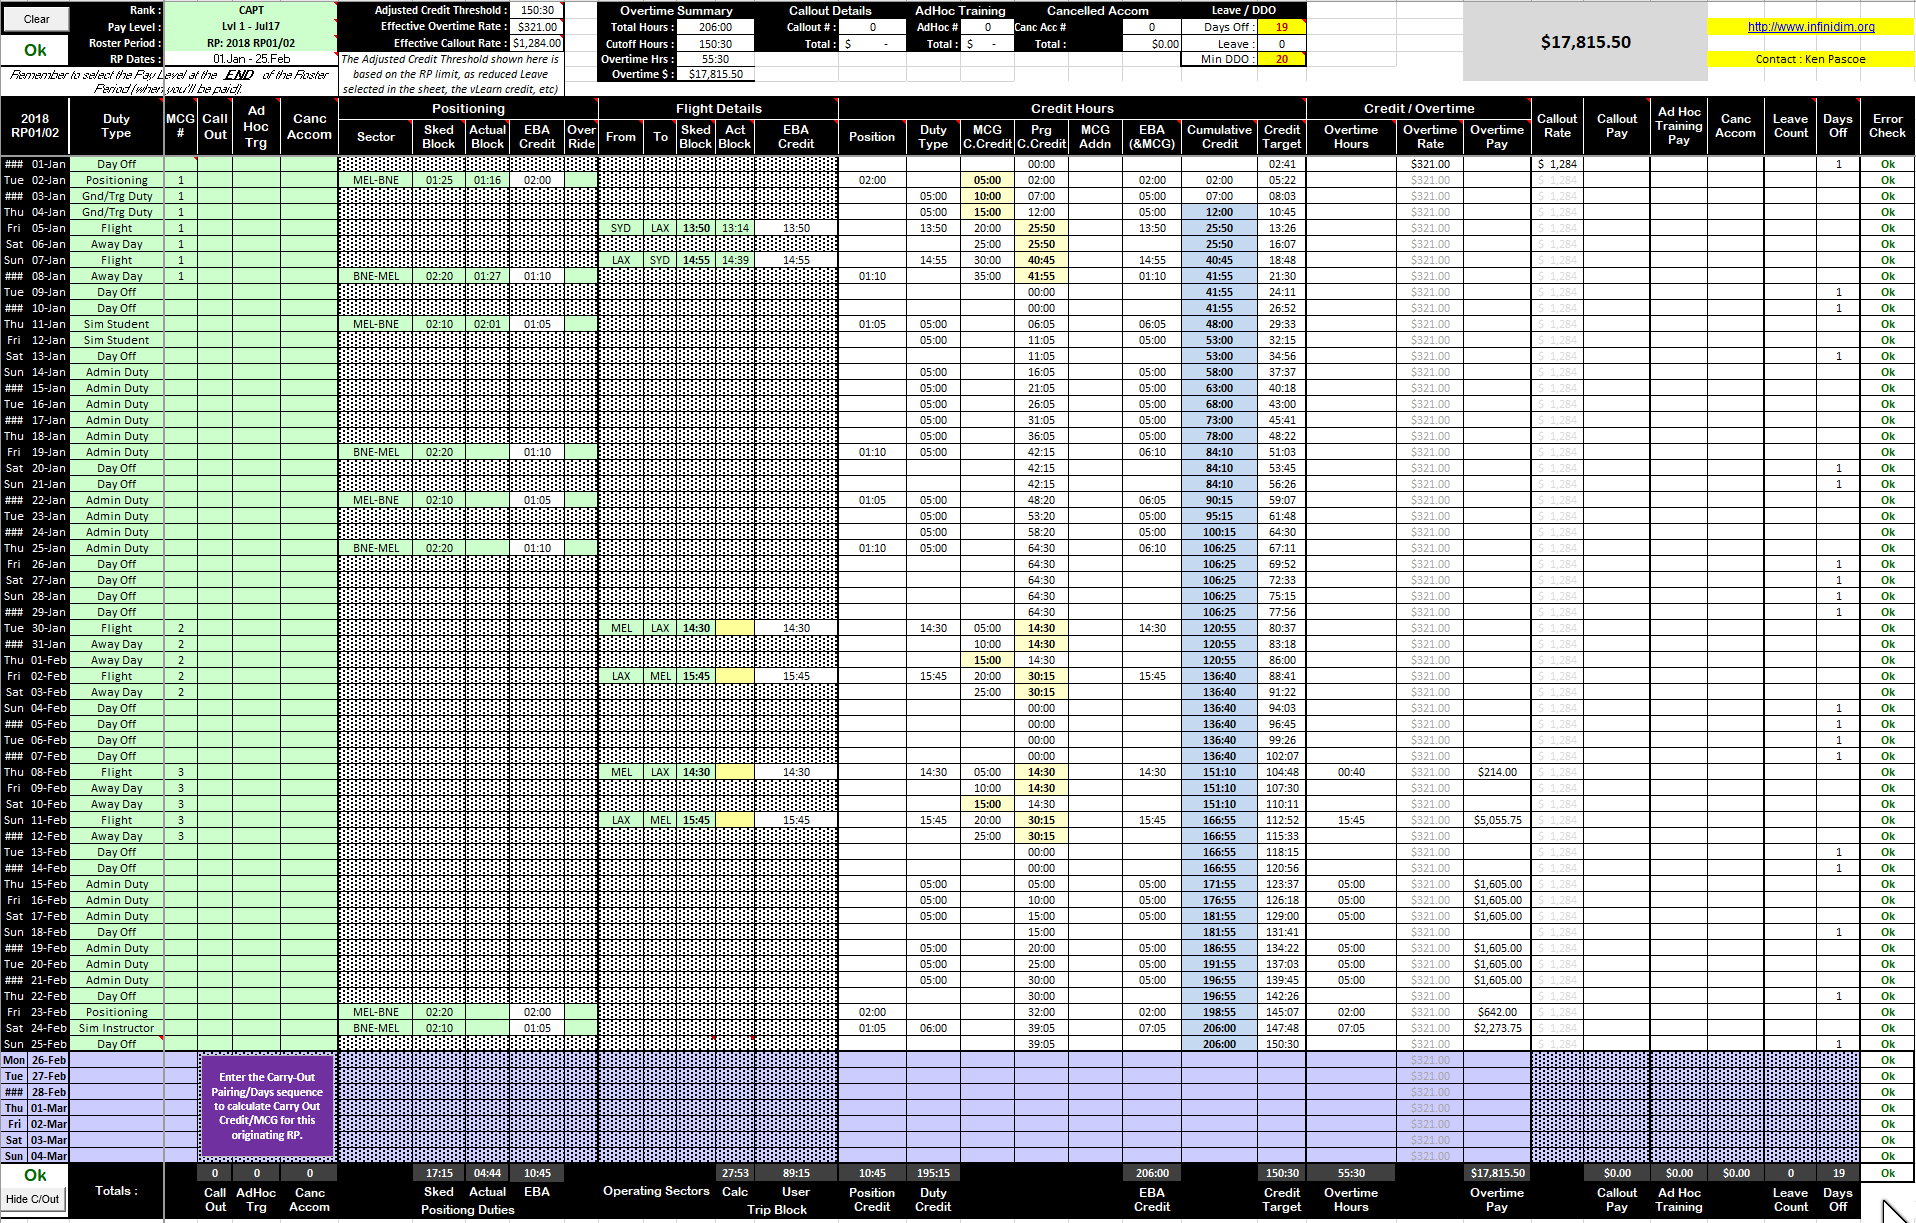The image size is (1916, 1223).
Task: Select the Ad Hoc Trg column header
Action: [256, 126]
